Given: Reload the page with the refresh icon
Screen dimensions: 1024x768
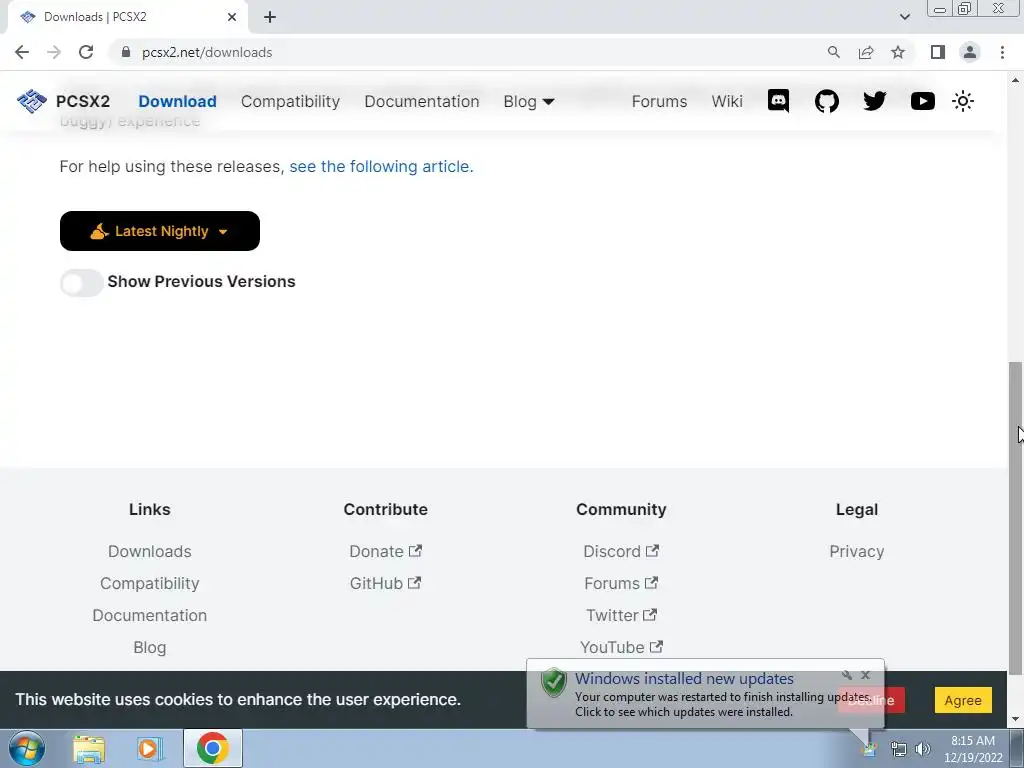Looking at the screenshot, I should point(86,52).
